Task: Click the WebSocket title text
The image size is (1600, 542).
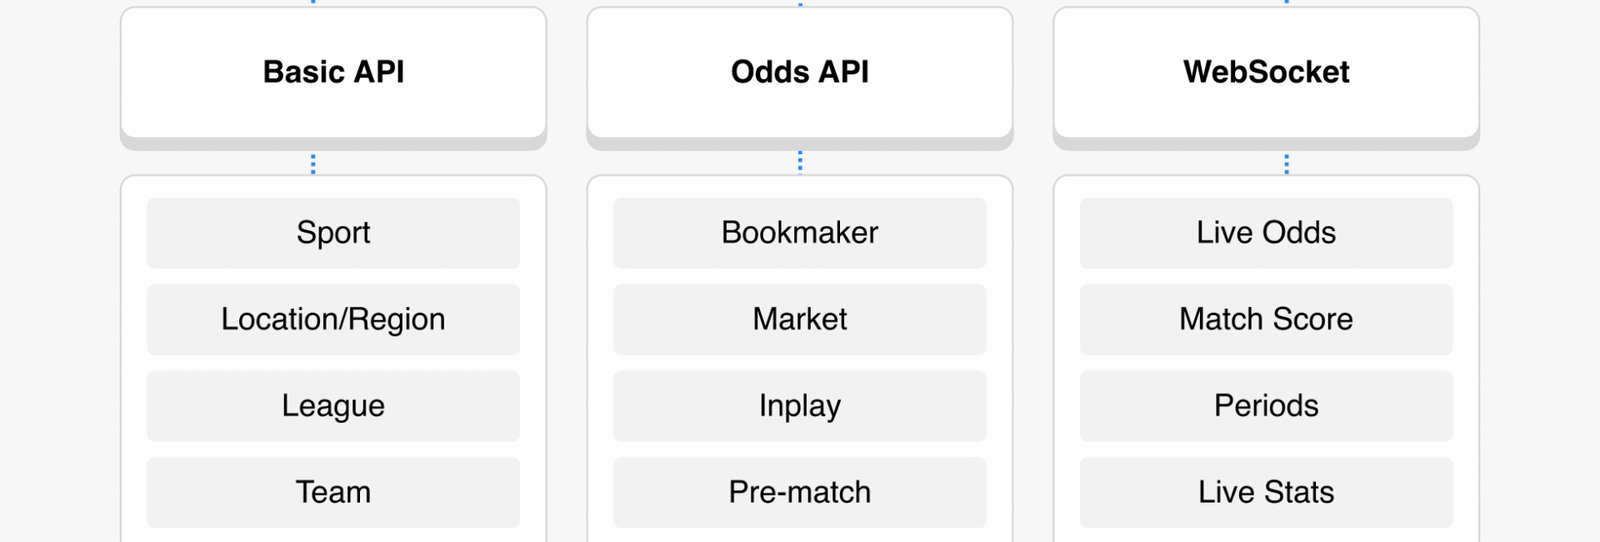Action: coord(1266,72)
